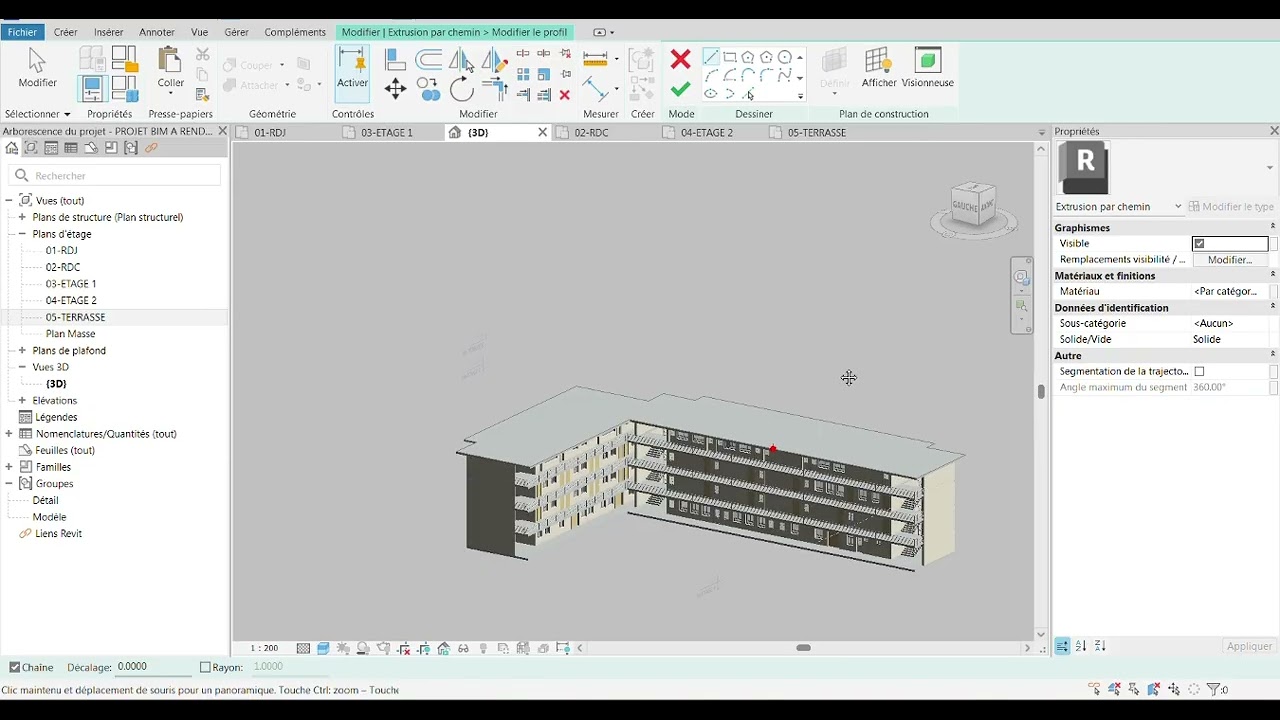Select the Line draw tool

tap(710, 57)
